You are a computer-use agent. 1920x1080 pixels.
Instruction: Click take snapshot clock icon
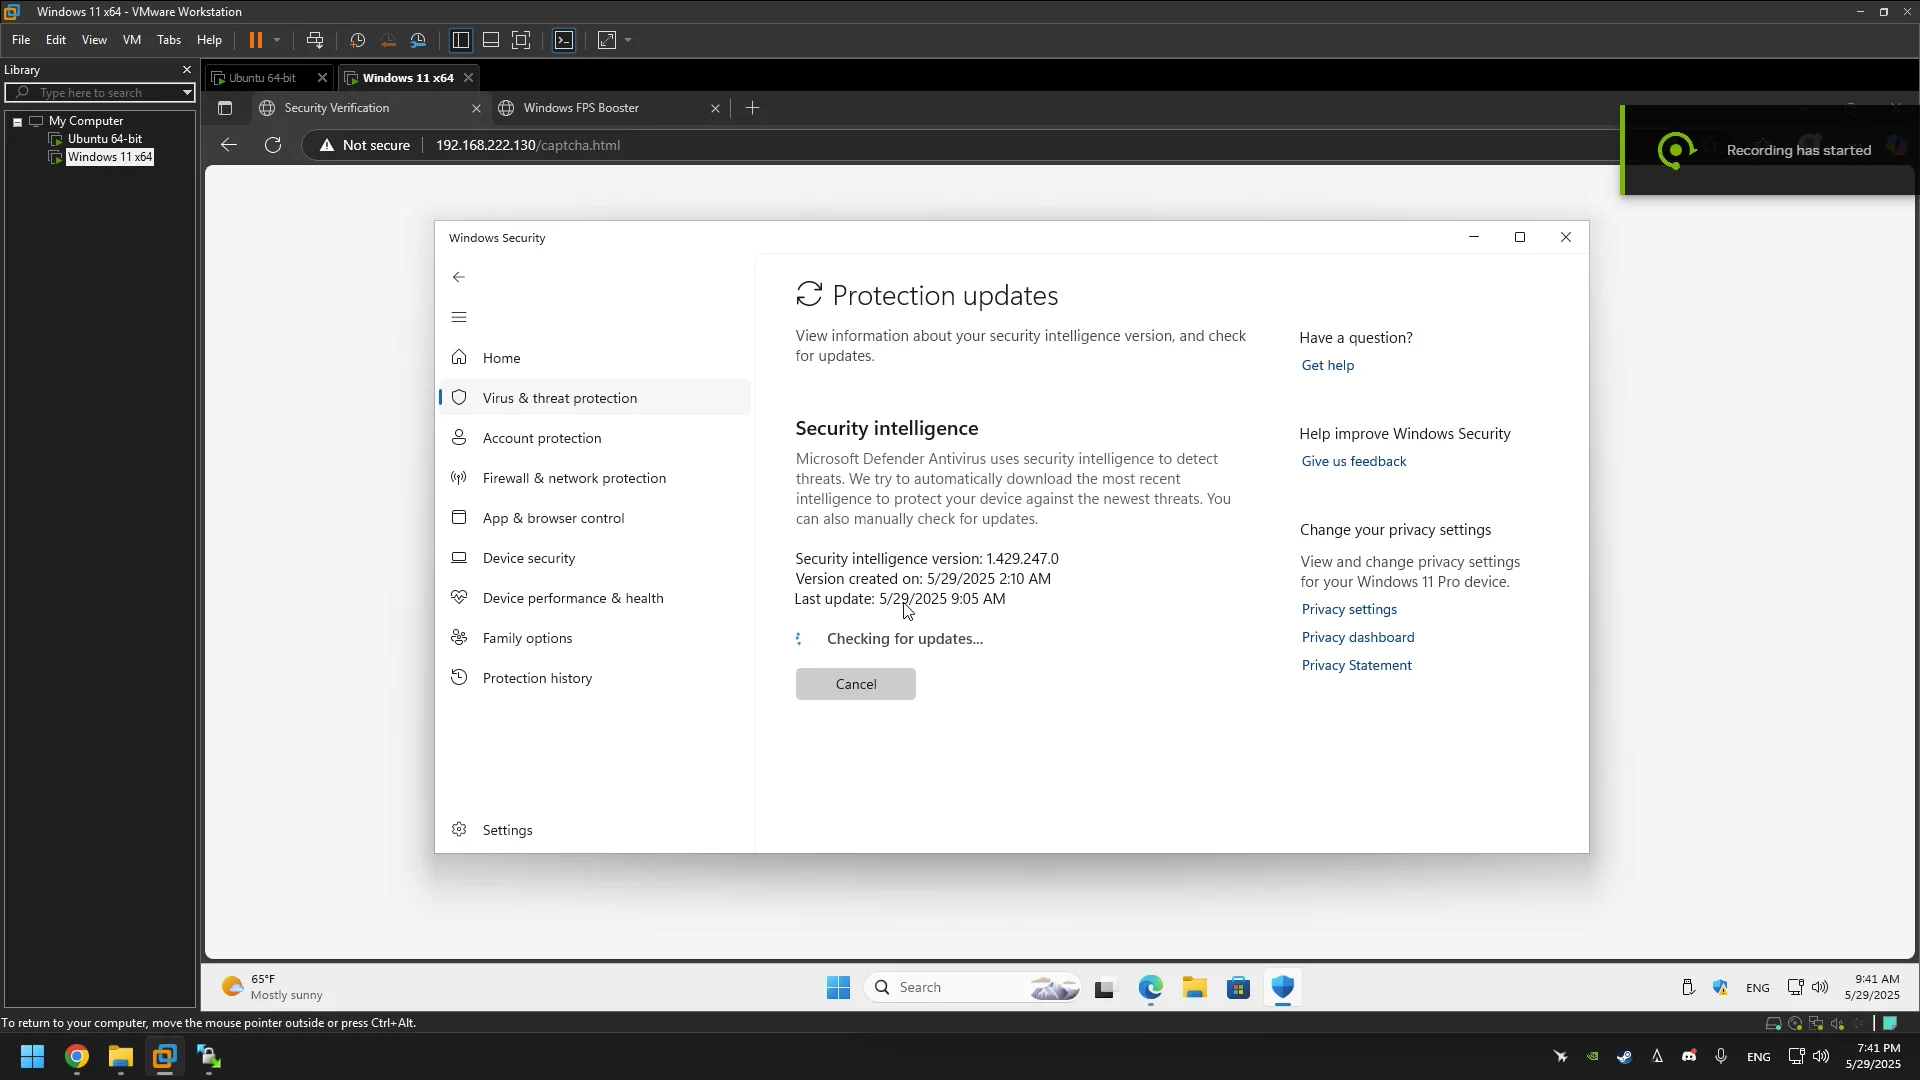point(357,40)
